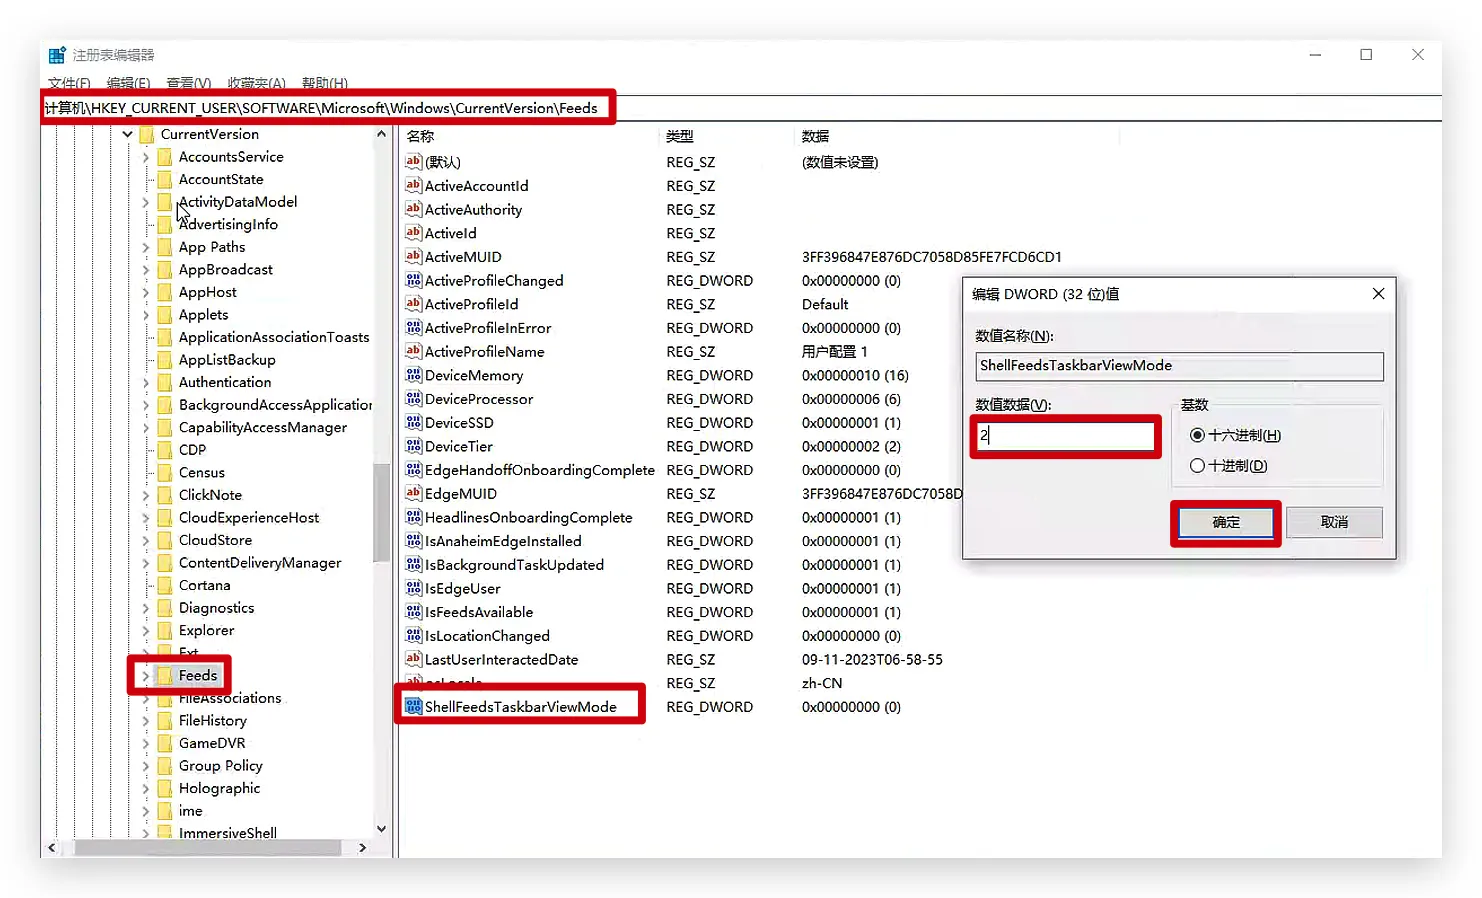Expand the App Paths node
The width and height of the screenshot is (1482, 898).
pos(145,247)
